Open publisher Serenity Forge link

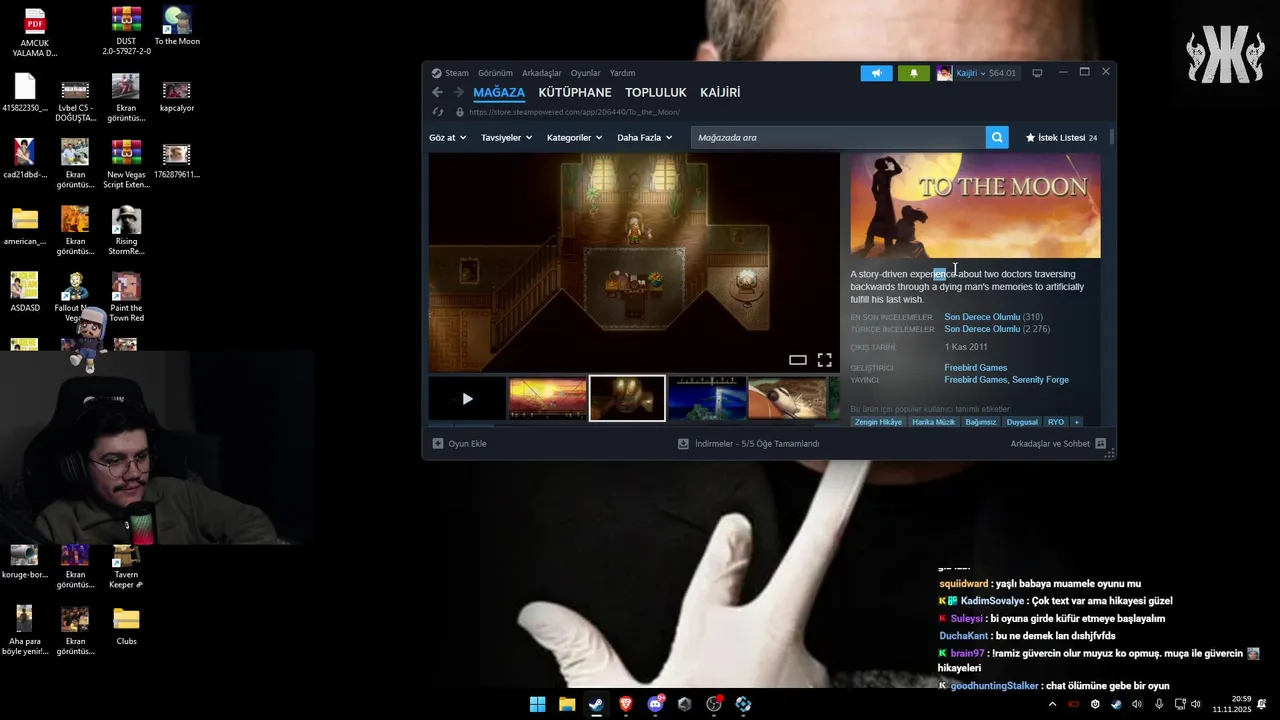[1040, 380]
